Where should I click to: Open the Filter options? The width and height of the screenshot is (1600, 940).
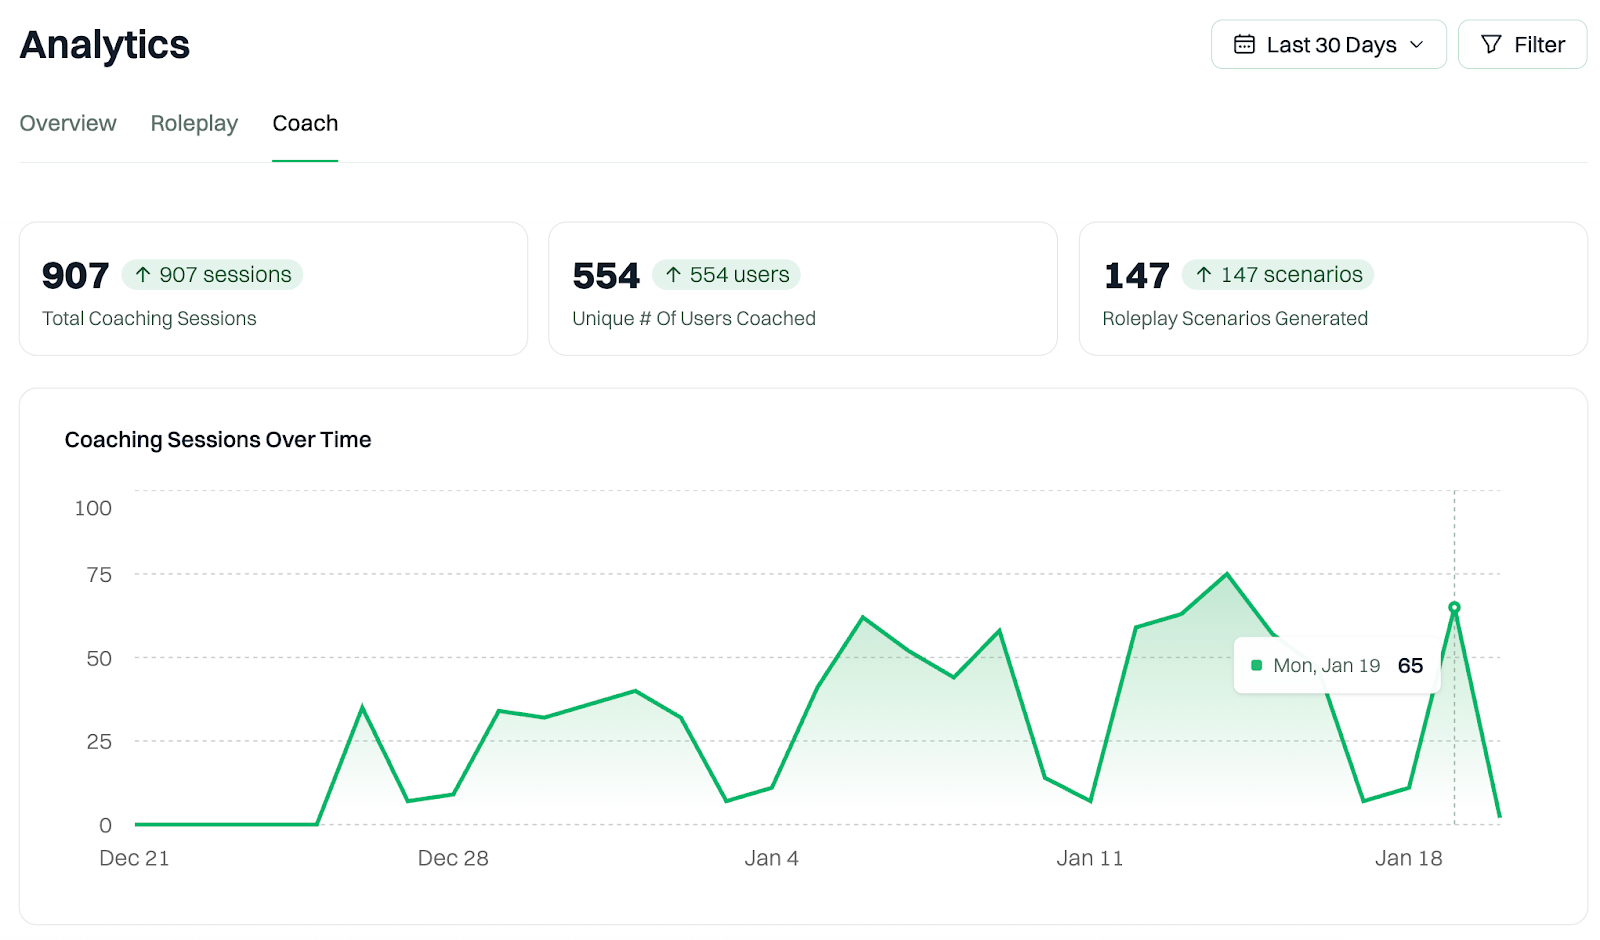pyautogui.click(x=1522, y=44)
